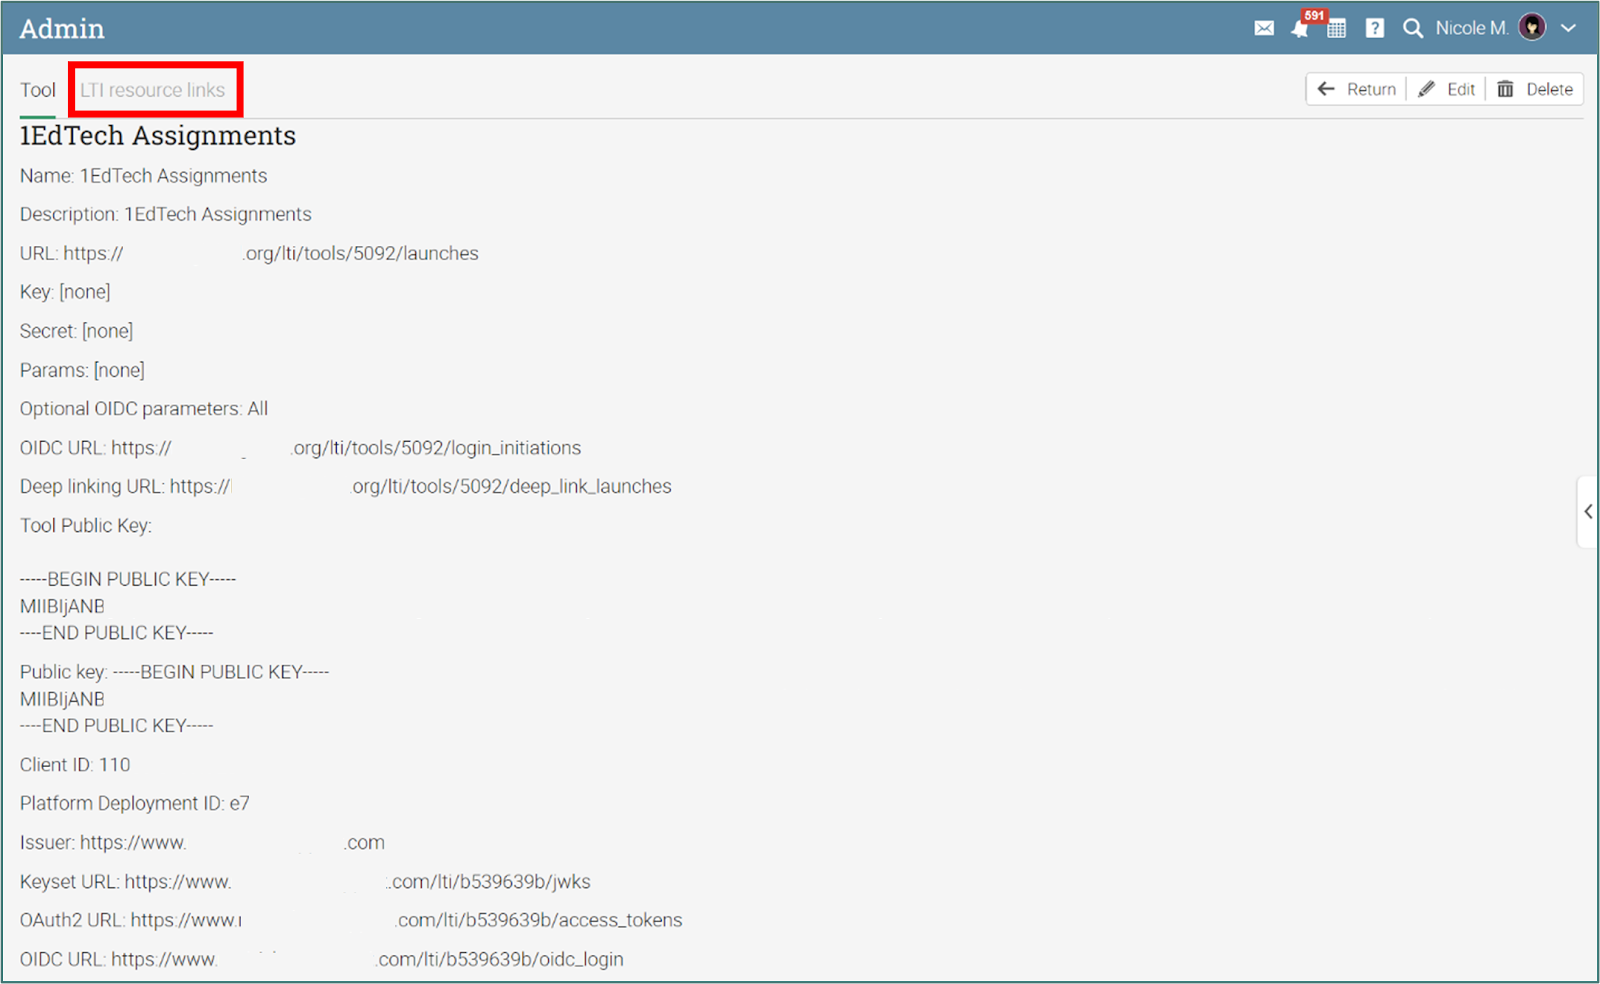The height and width of the screenshot is (984, 1600).
Task: Click the Params: [none] line
Action: point(82,370)
